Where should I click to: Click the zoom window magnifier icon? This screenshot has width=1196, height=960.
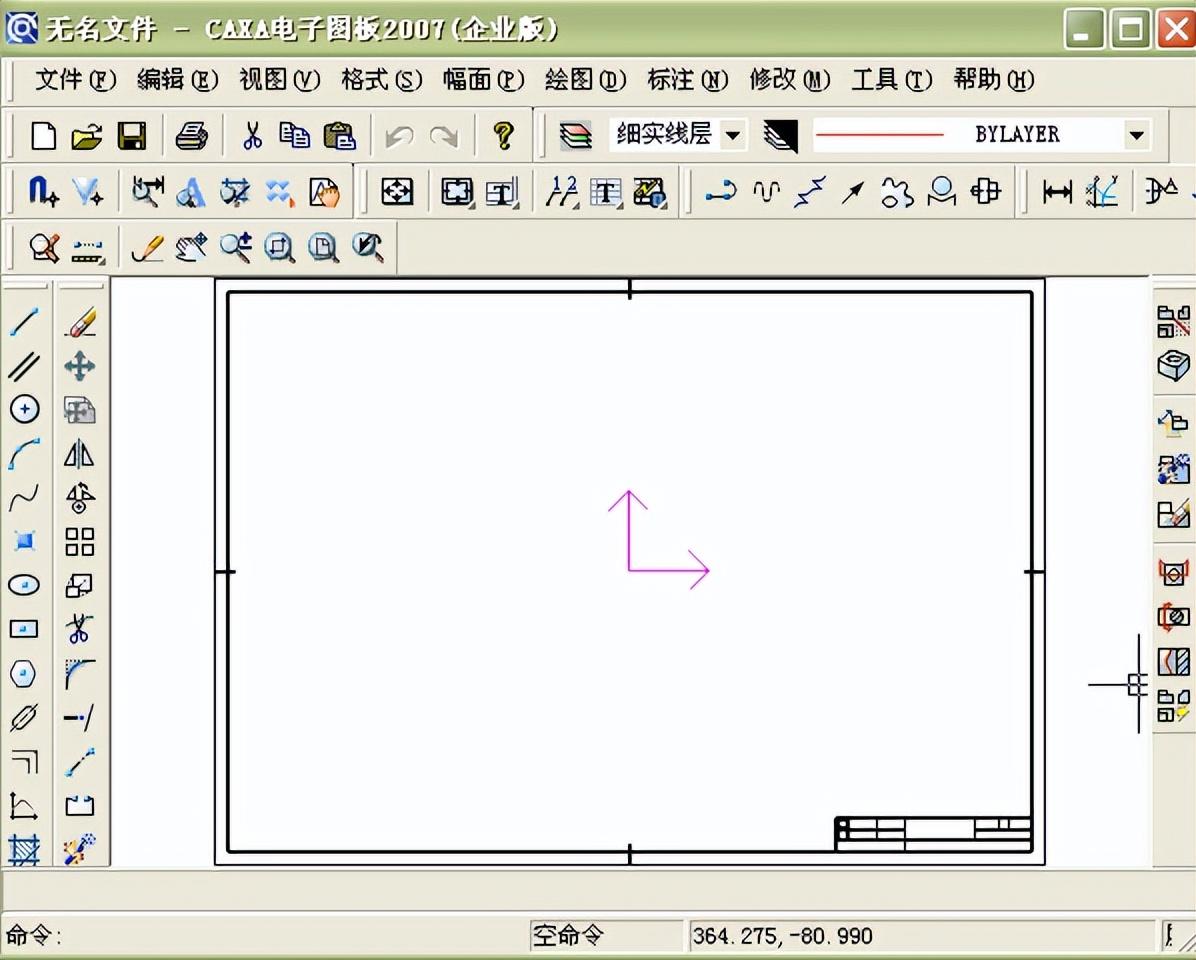click(x=279, y=248)
